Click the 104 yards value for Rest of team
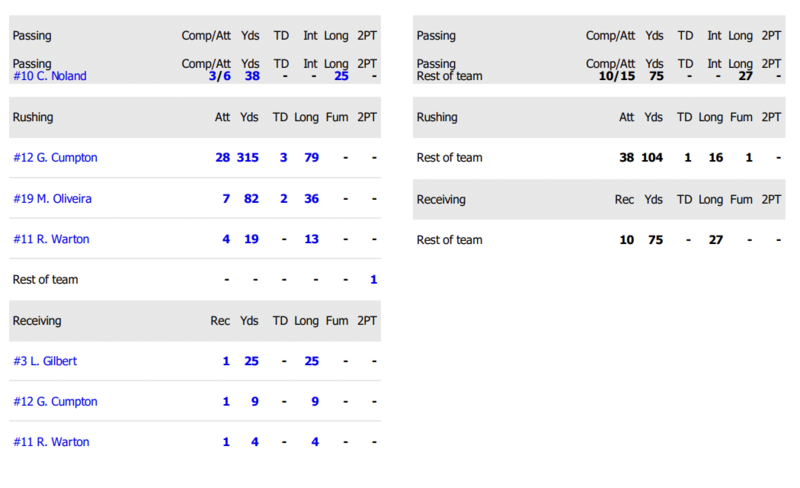 pos(652,158)
